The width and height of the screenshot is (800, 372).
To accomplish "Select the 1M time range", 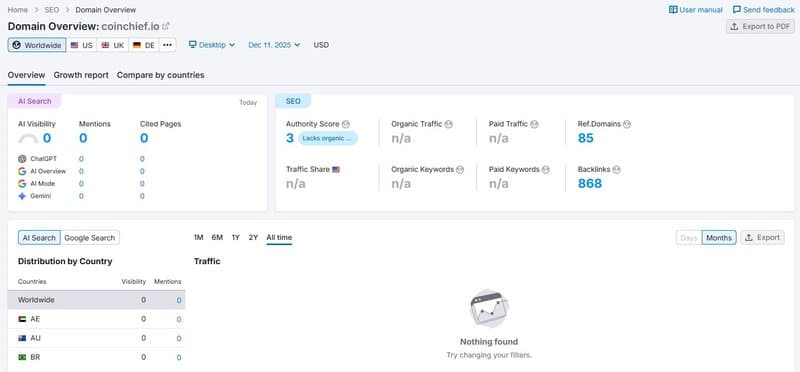I will (198, 237).
